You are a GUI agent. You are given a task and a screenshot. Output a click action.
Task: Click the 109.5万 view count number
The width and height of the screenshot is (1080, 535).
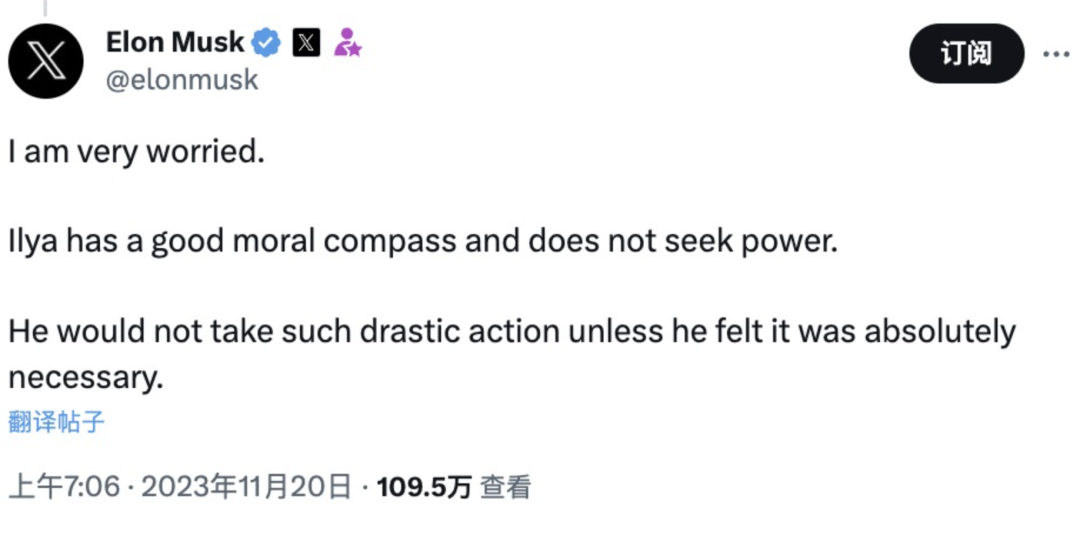tap(423, 487)
